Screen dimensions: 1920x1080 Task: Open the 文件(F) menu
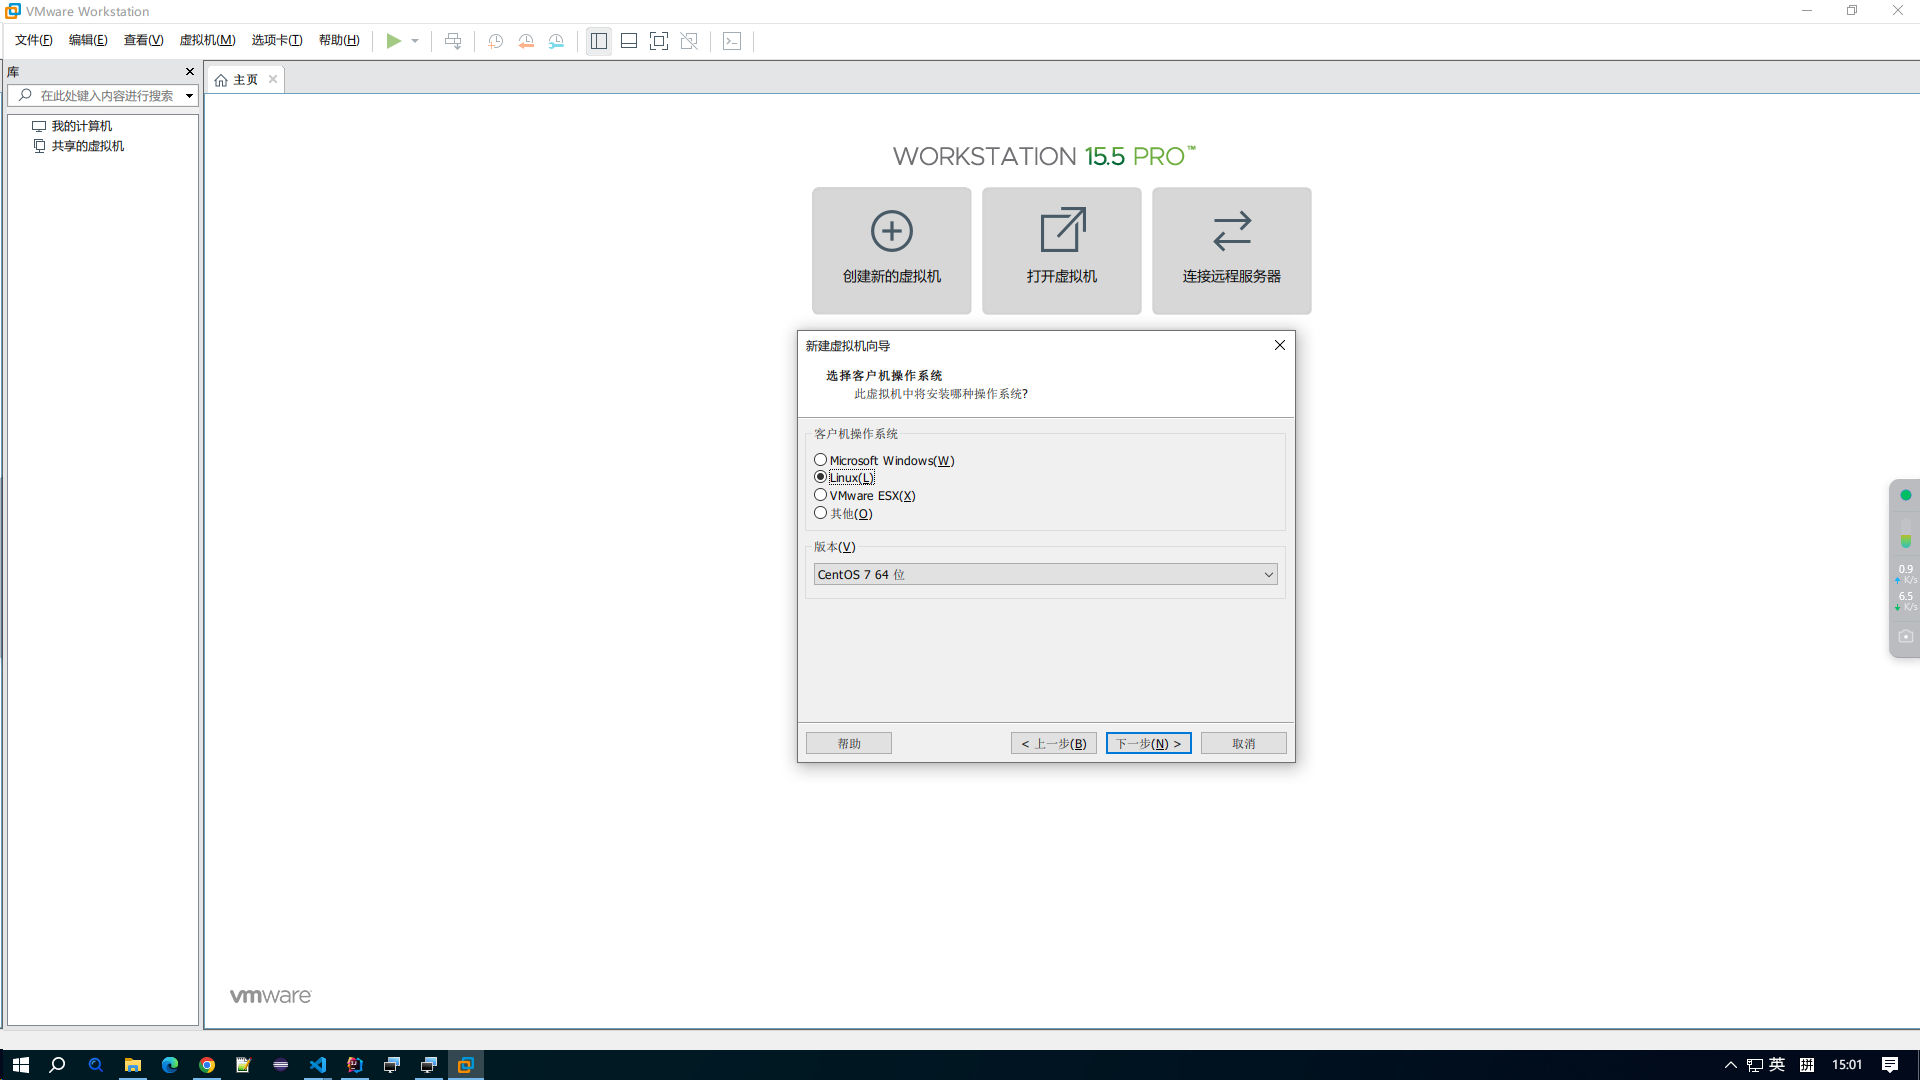34,40
